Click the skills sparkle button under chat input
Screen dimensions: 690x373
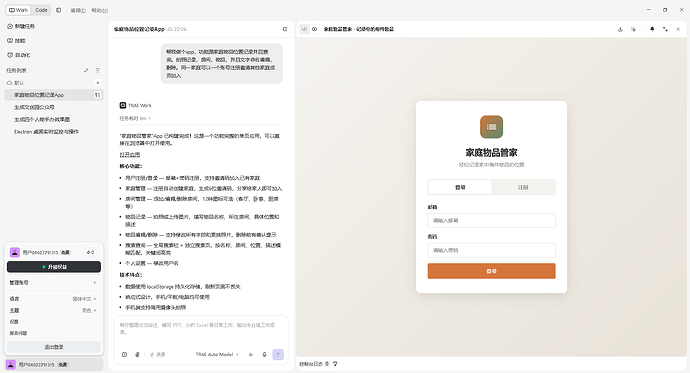[x=157, y=355]
